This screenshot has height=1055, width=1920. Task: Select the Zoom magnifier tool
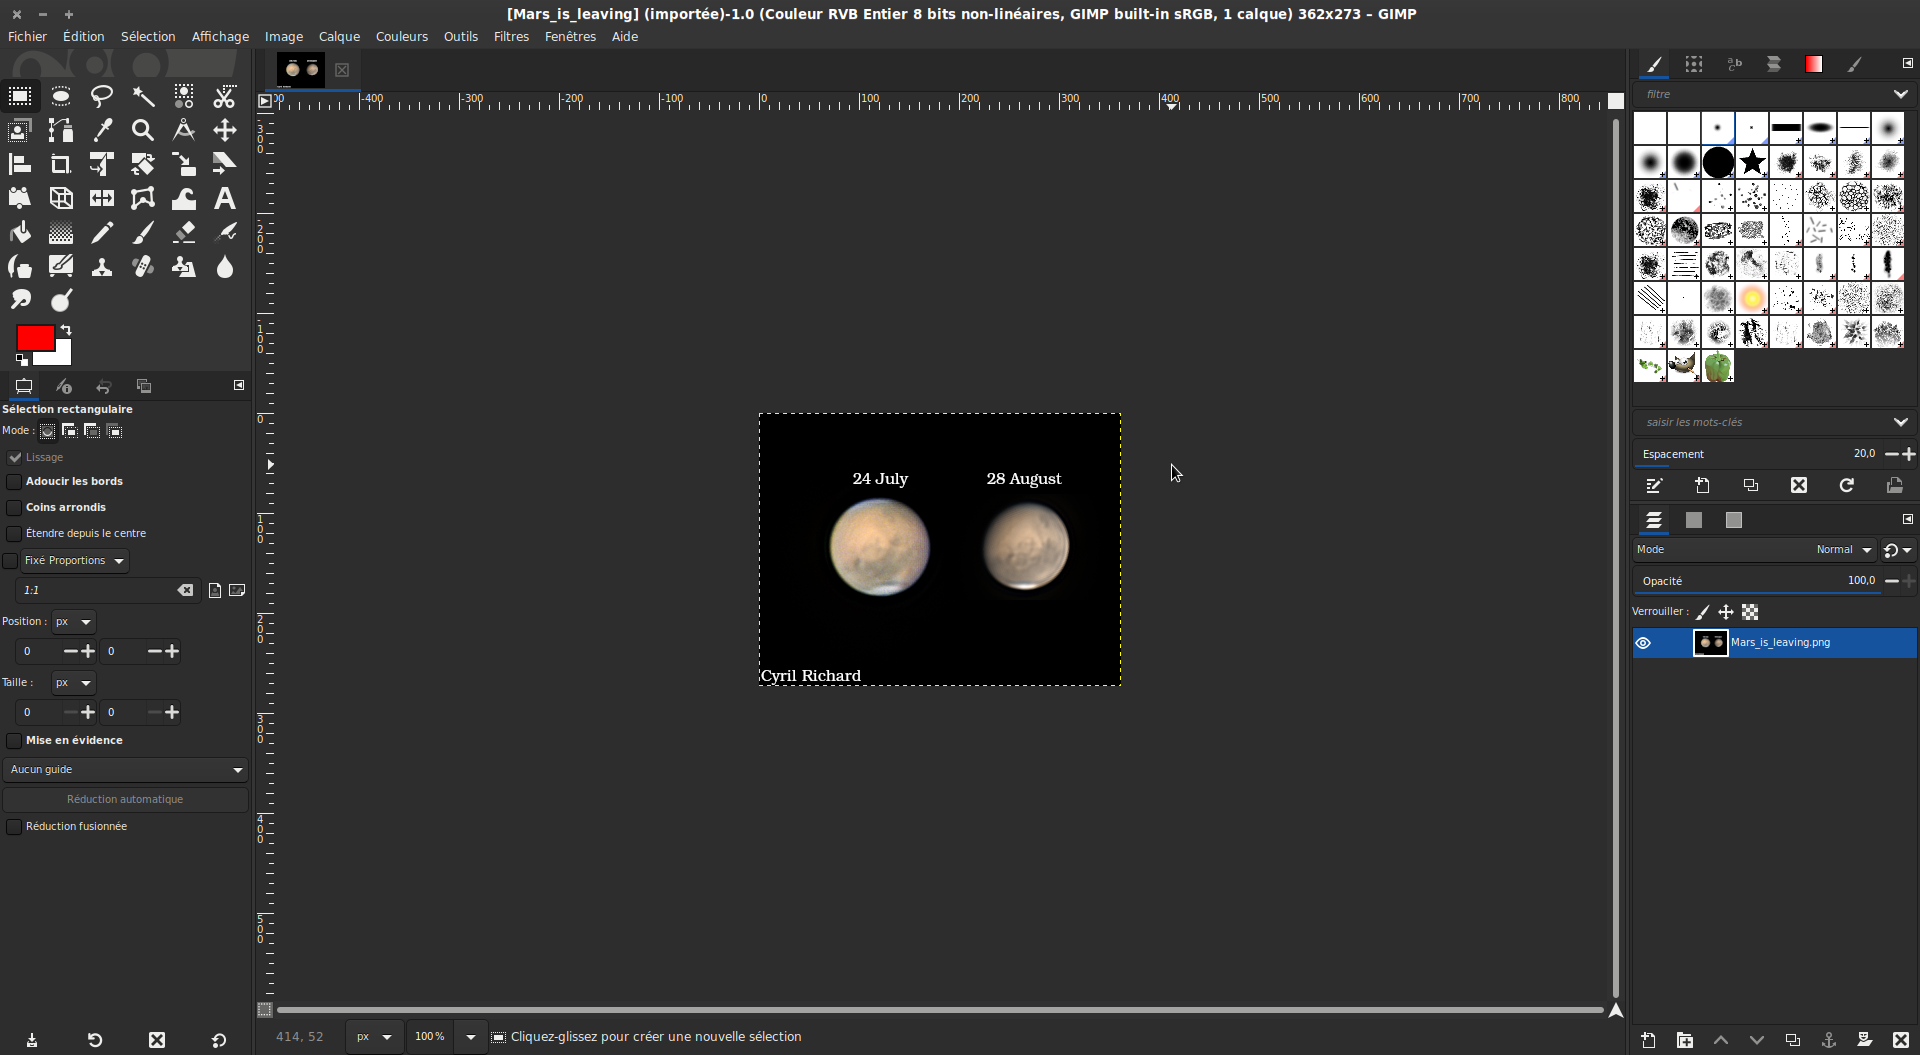point(143,130)
